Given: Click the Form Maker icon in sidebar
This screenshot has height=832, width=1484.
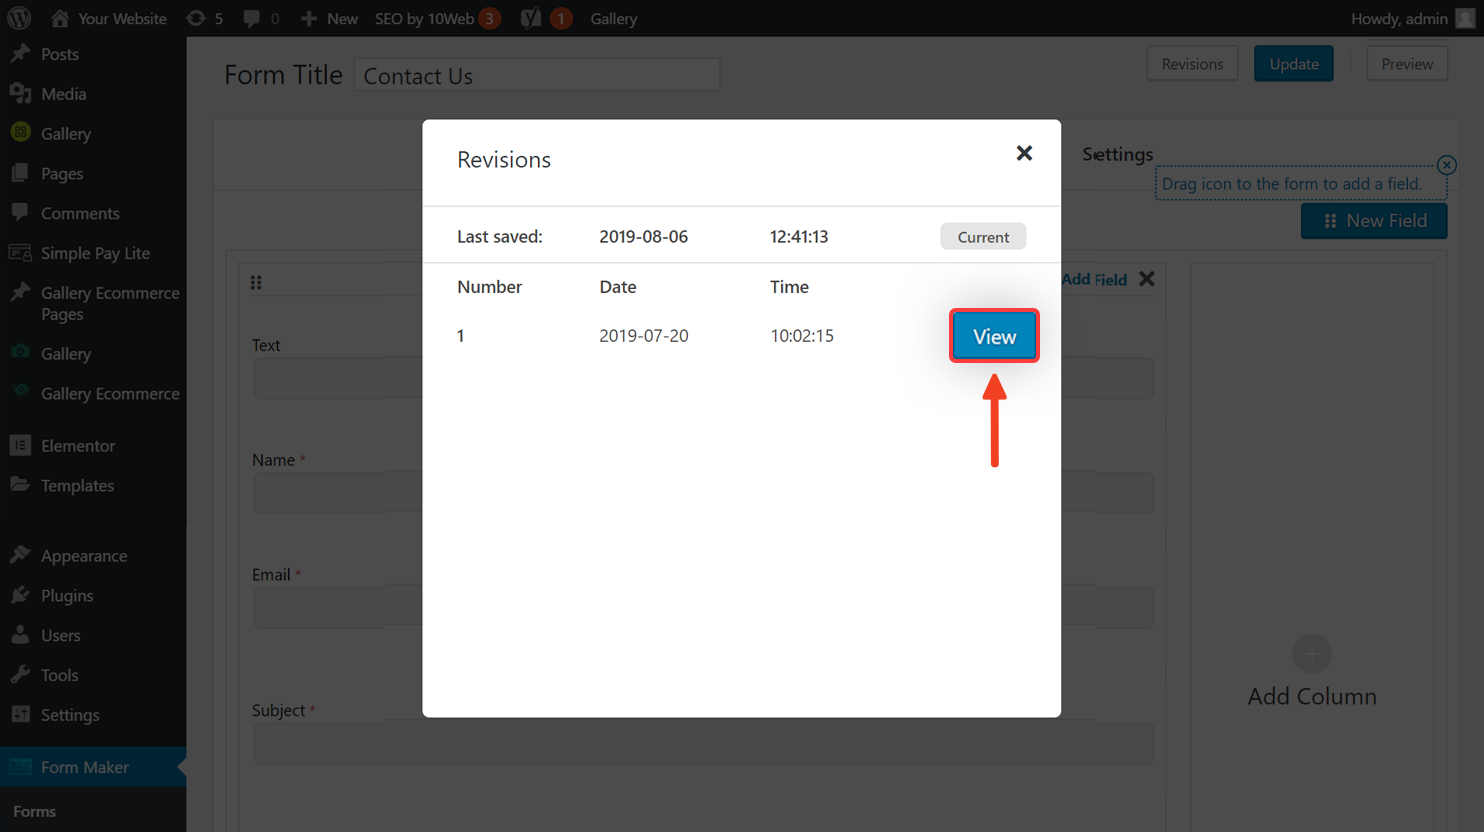Looking at the screenshot, I should pyautogui.click(x=20, y=767).
